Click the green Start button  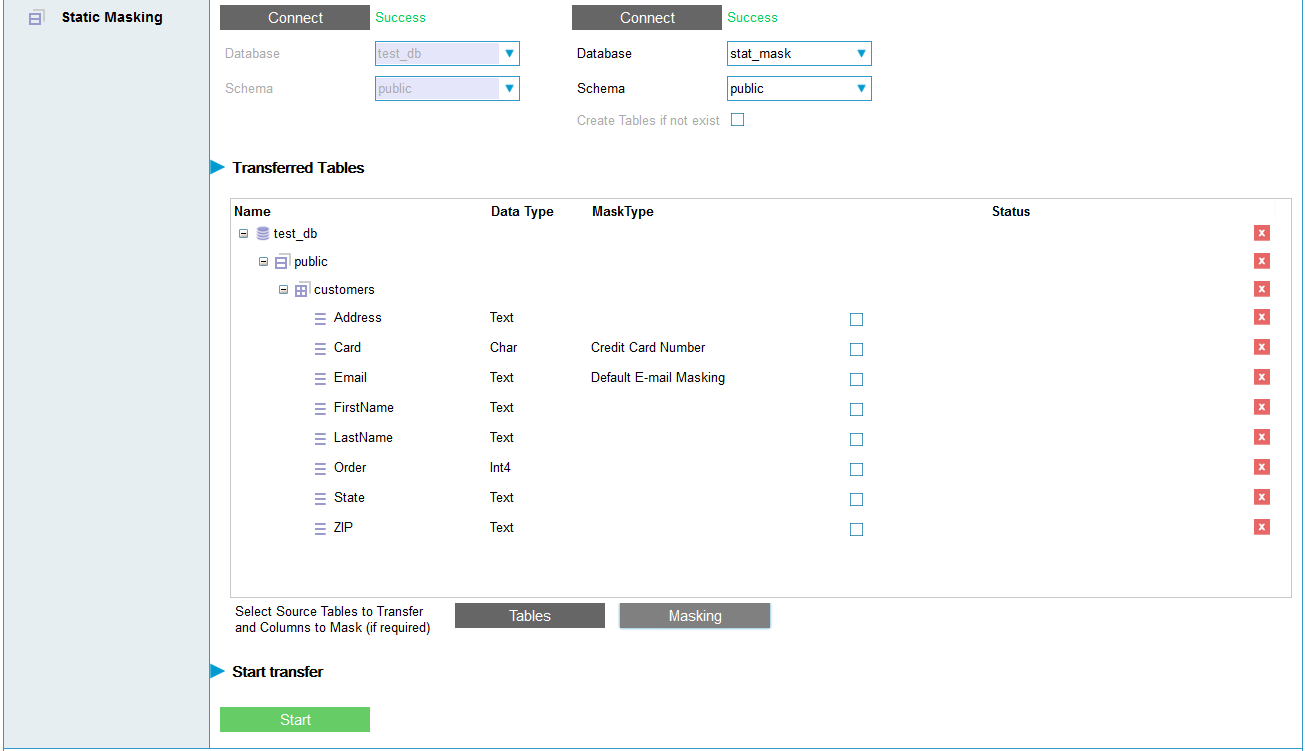click(x=295, y=720)
